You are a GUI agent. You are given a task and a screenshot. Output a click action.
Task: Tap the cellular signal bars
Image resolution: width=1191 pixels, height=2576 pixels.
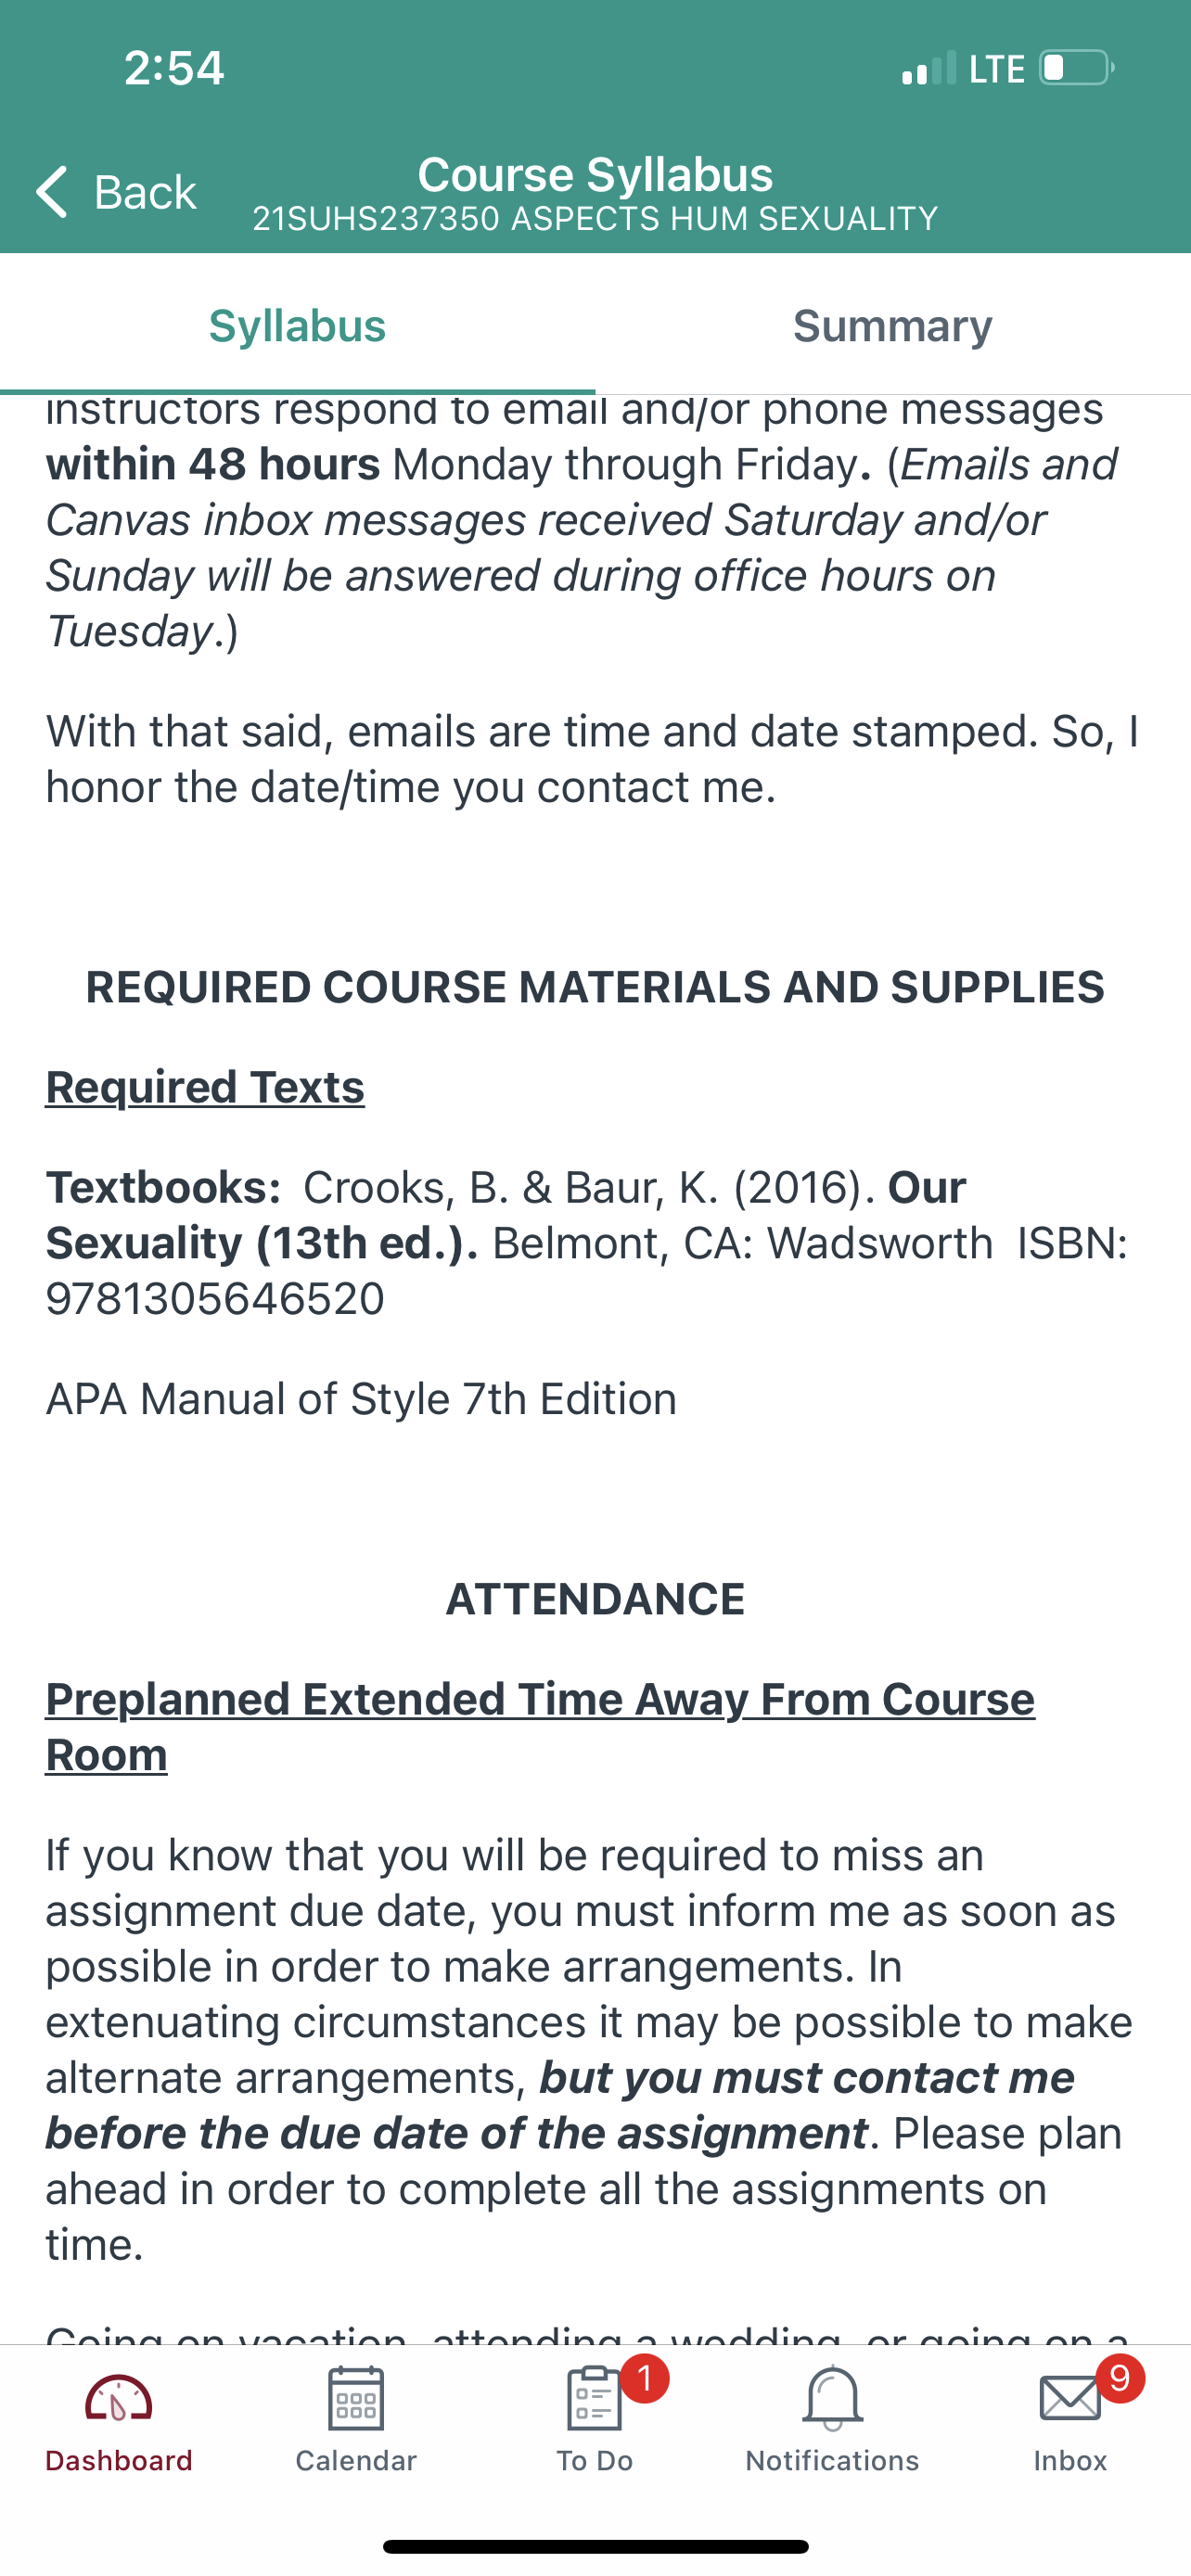(x=929, y=68)
